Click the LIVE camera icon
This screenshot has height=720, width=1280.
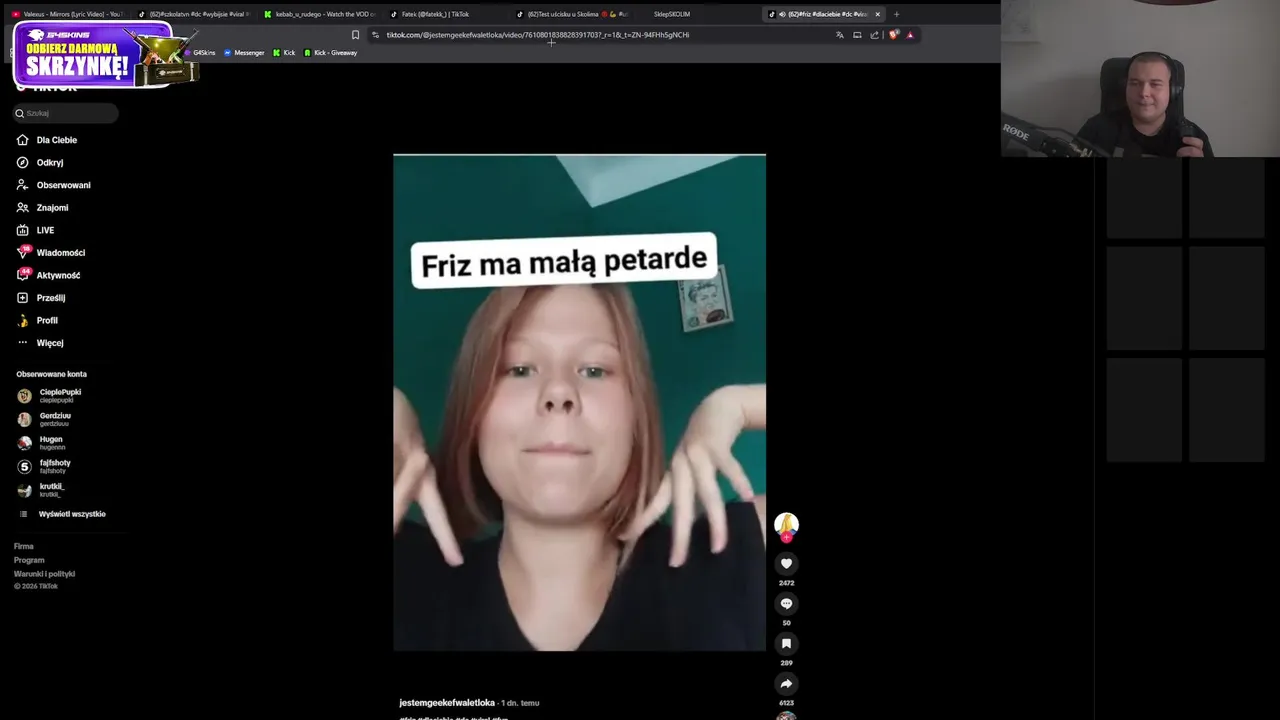(22, 230)
